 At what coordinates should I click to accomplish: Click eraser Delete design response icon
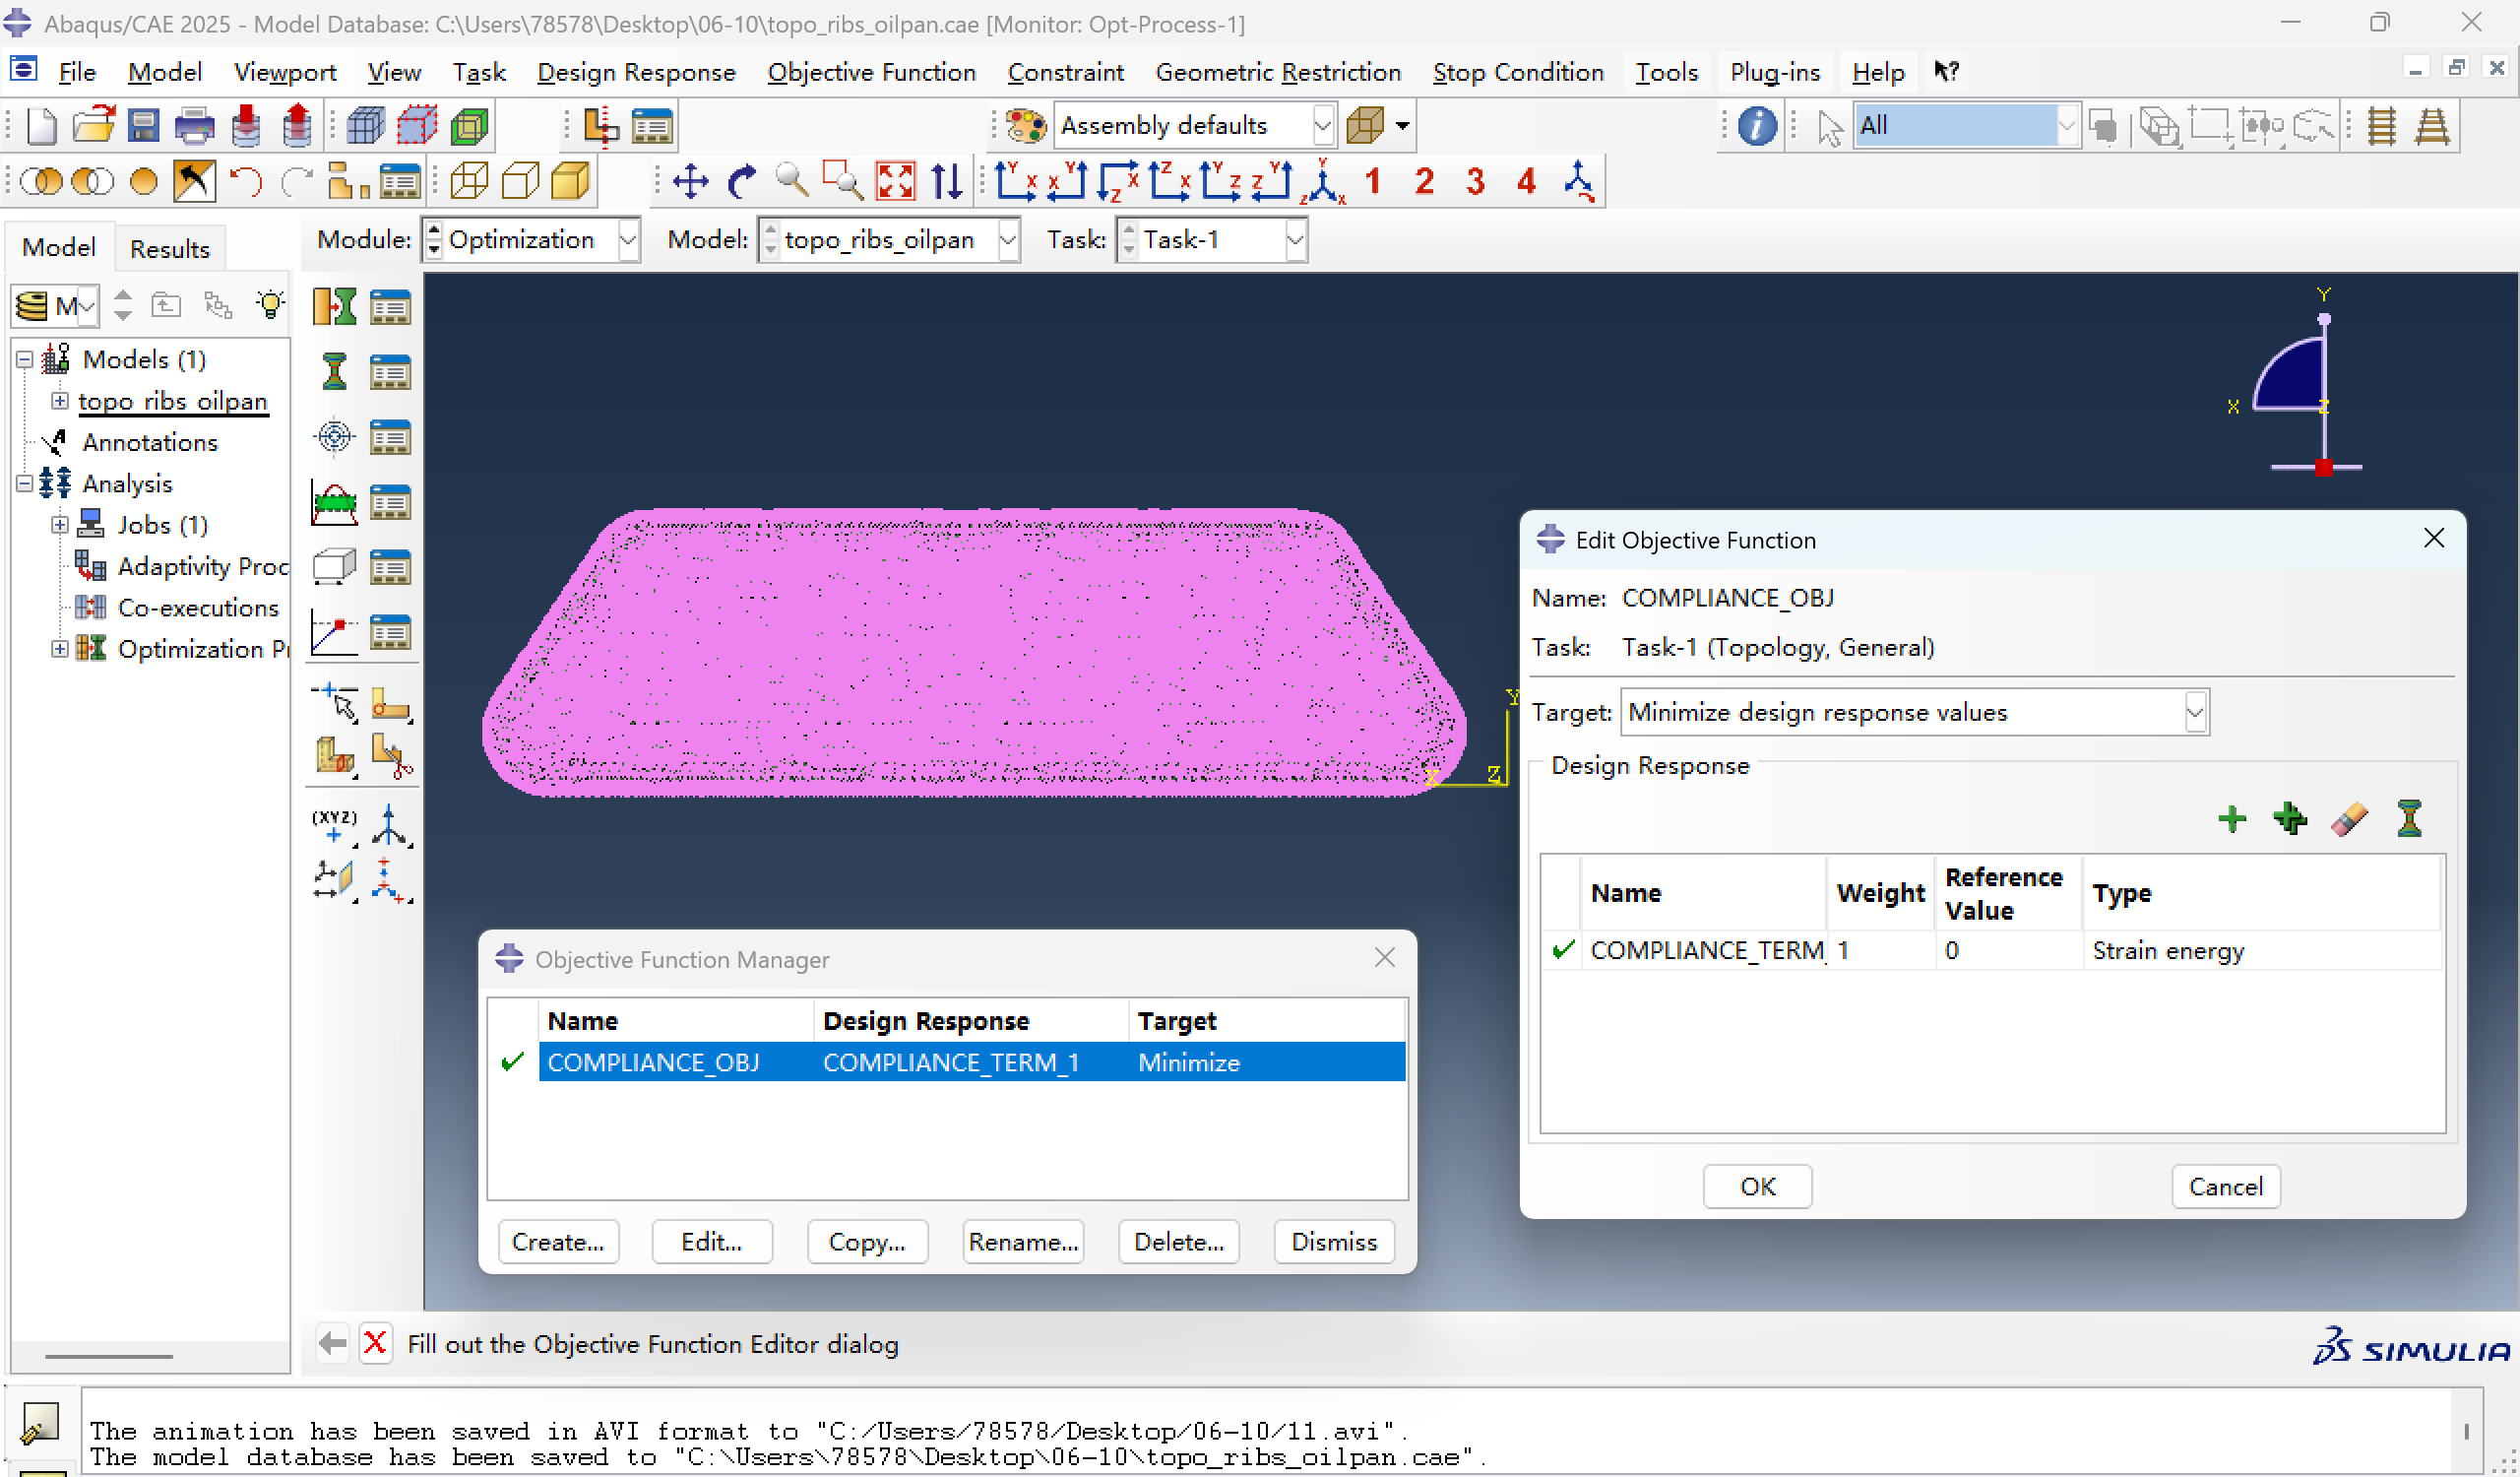[2349, 819]
